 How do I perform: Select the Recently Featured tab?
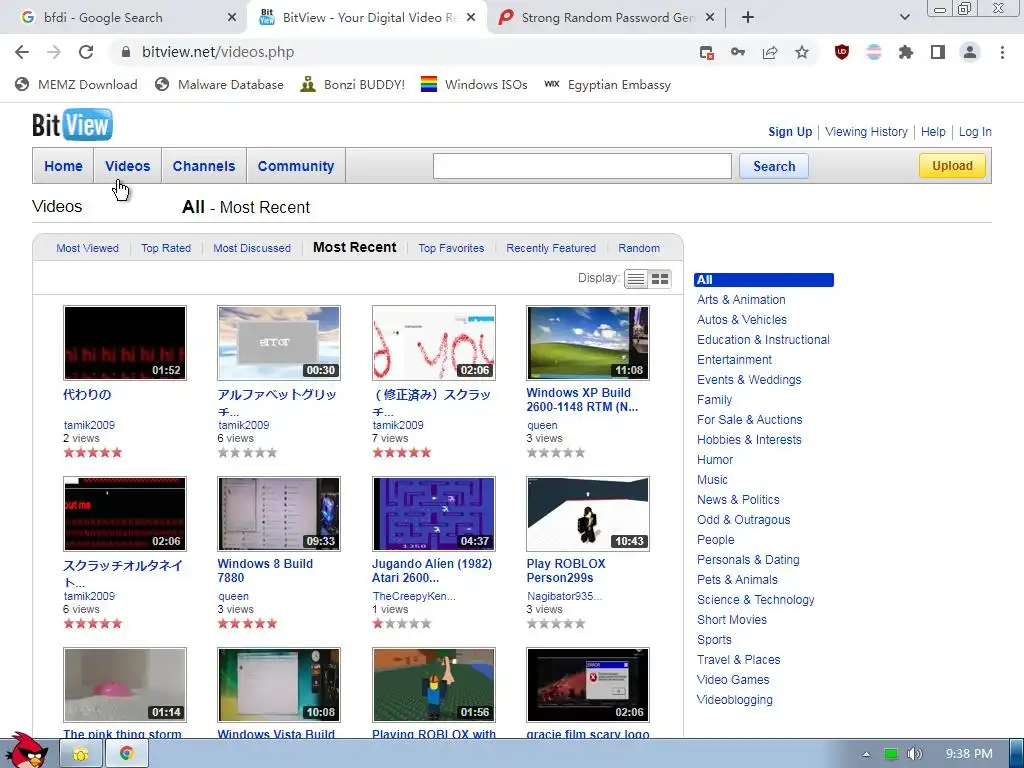pyautogui.click(x=551, y=248)
